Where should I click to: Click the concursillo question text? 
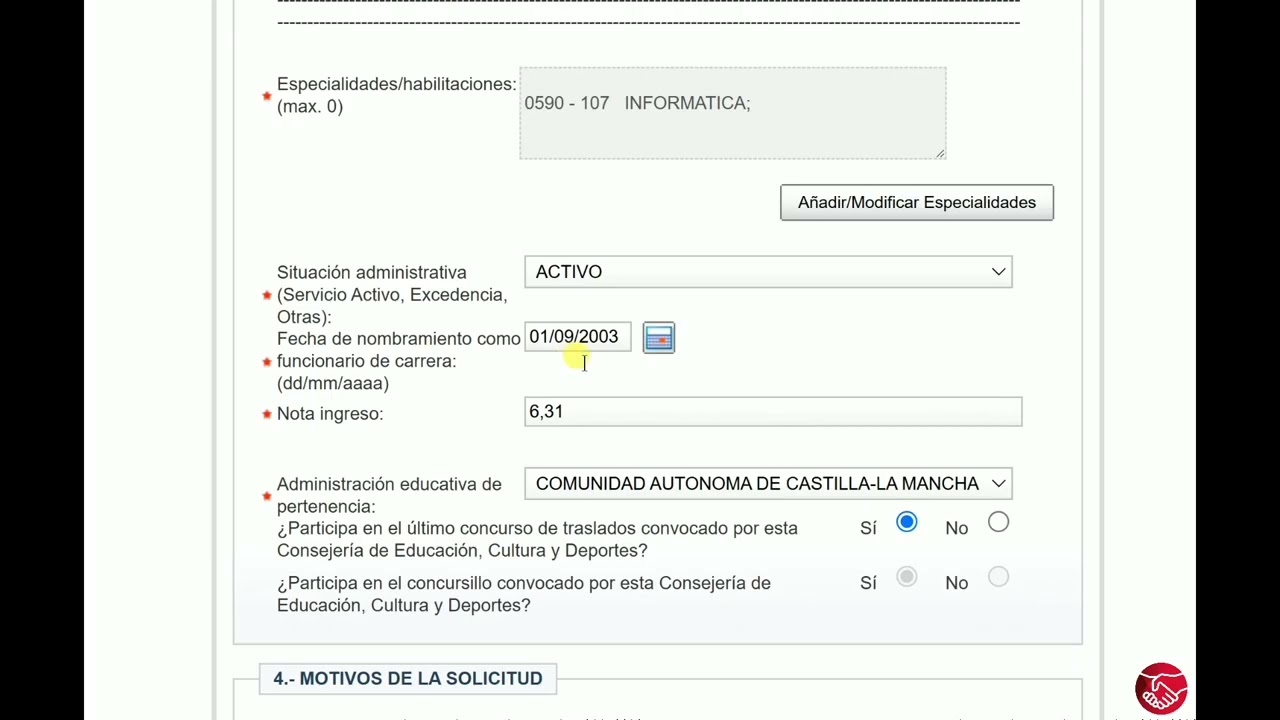[524, 594]
